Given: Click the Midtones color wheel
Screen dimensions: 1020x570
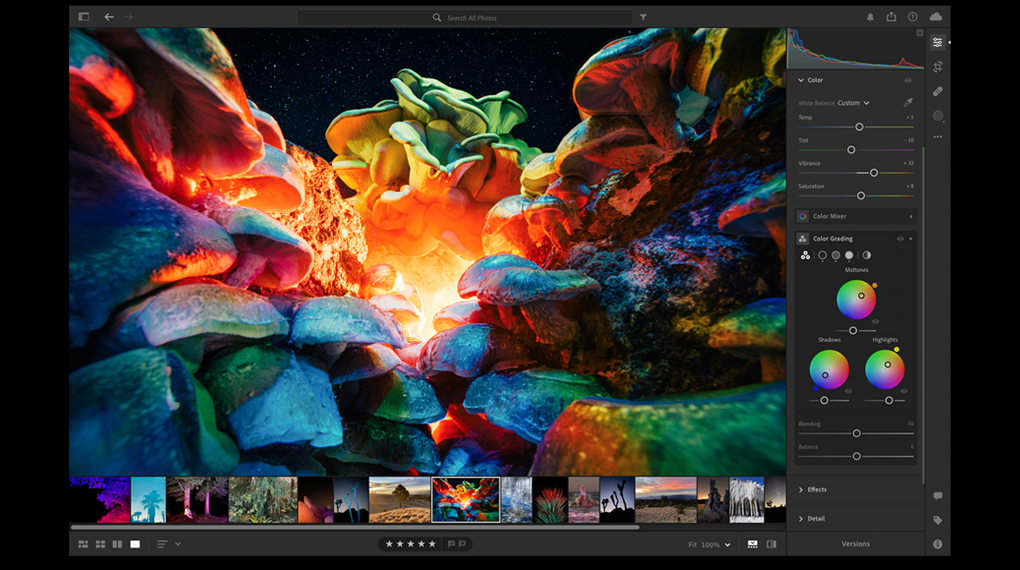Looking at the screenshot, I should tap(856, 299).
